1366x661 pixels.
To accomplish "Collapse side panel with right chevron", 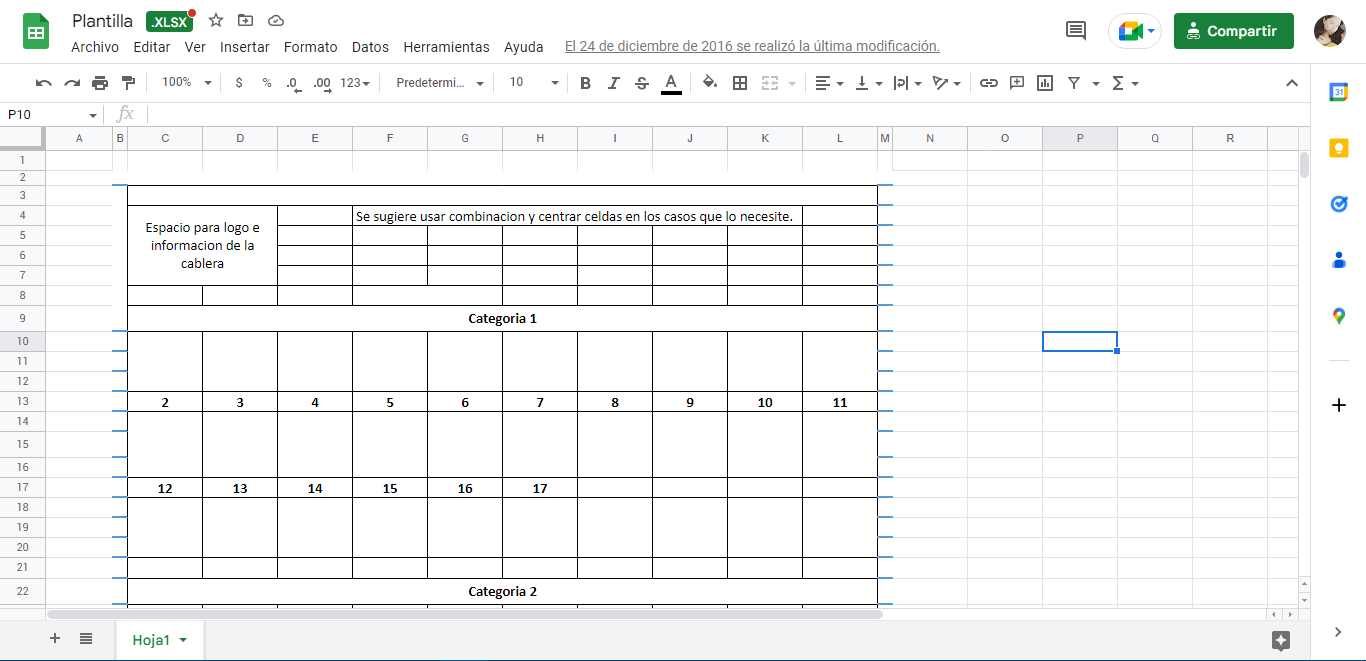I will click(x=1339, y=631).
